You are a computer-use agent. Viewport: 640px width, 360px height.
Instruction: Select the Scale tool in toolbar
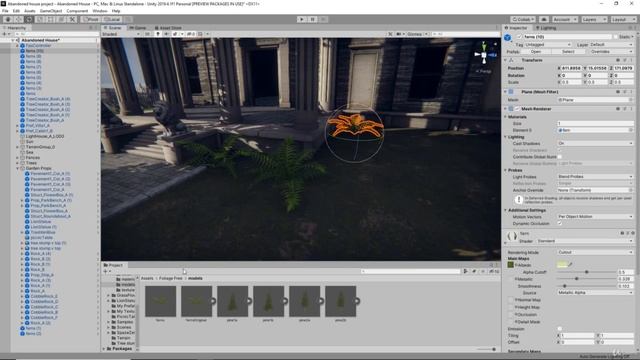coord(40,19)
